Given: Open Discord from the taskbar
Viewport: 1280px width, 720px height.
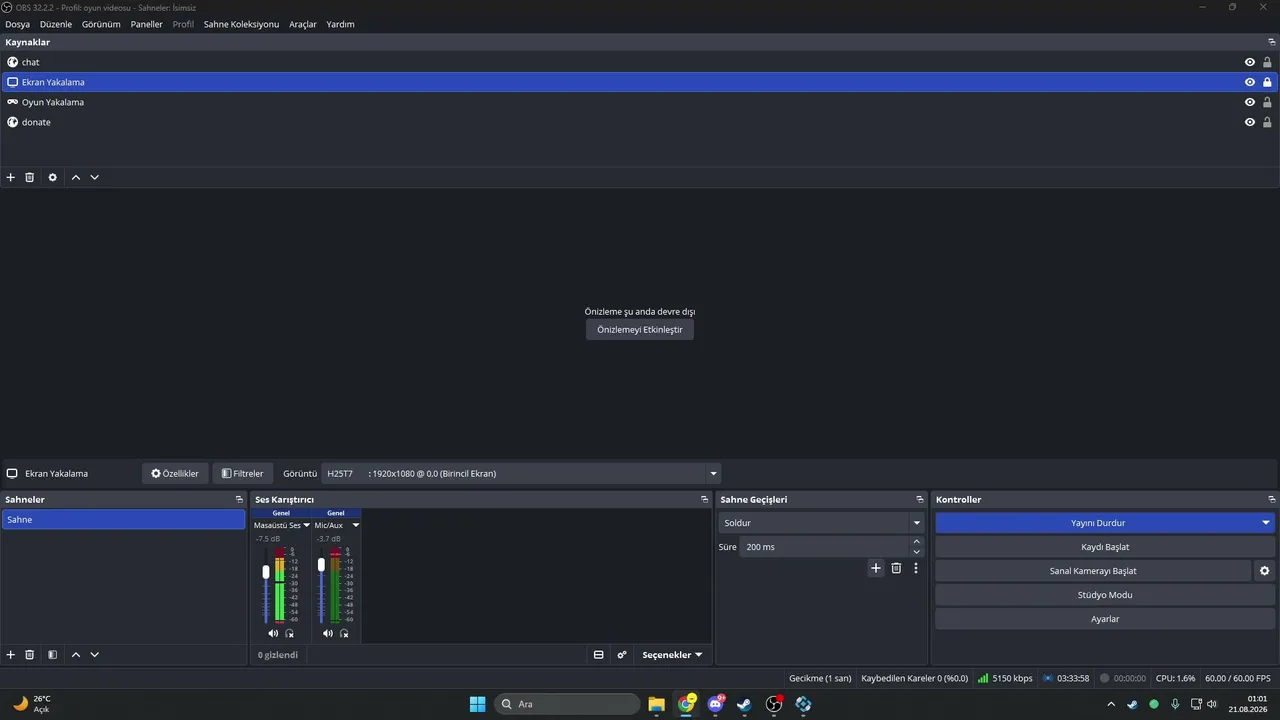Looking at the screenshot, I should (715, 704).
